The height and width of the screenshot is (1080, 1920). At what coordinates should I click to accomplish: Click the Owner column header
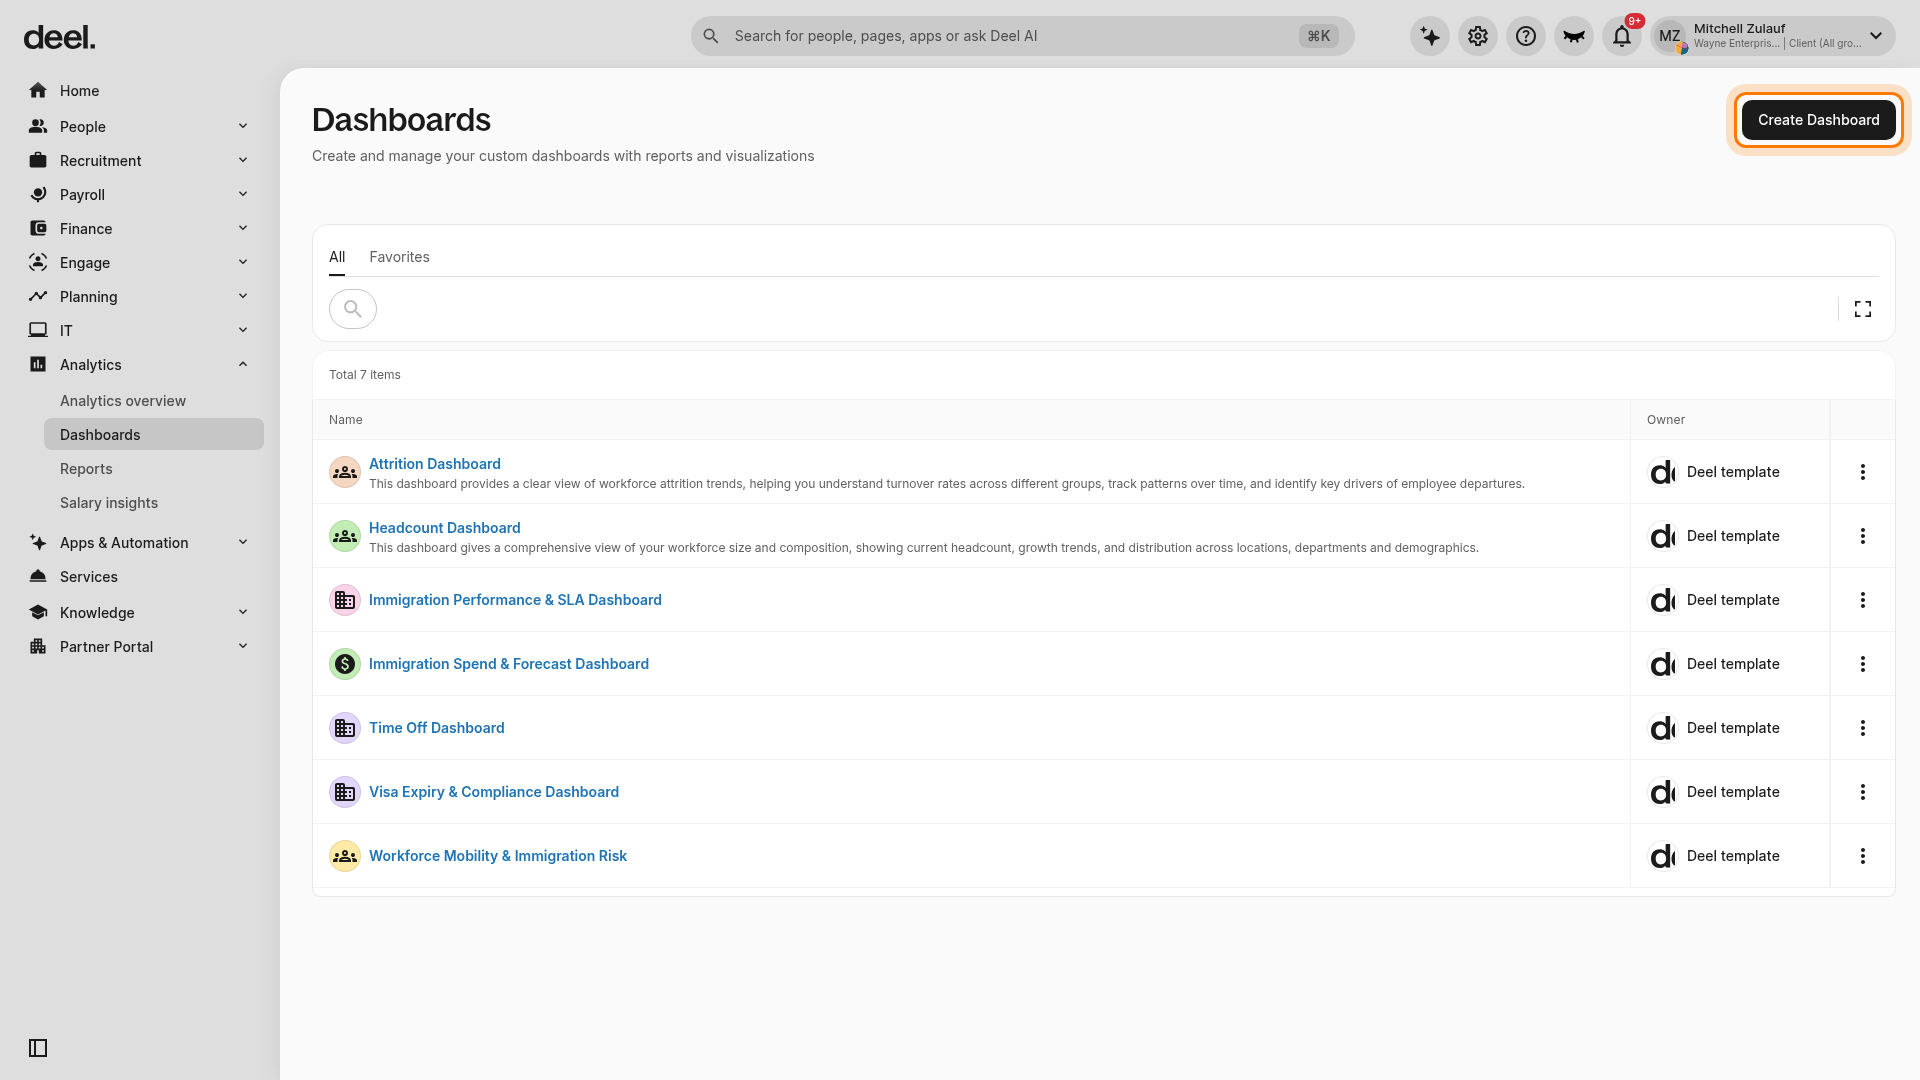1666,420
